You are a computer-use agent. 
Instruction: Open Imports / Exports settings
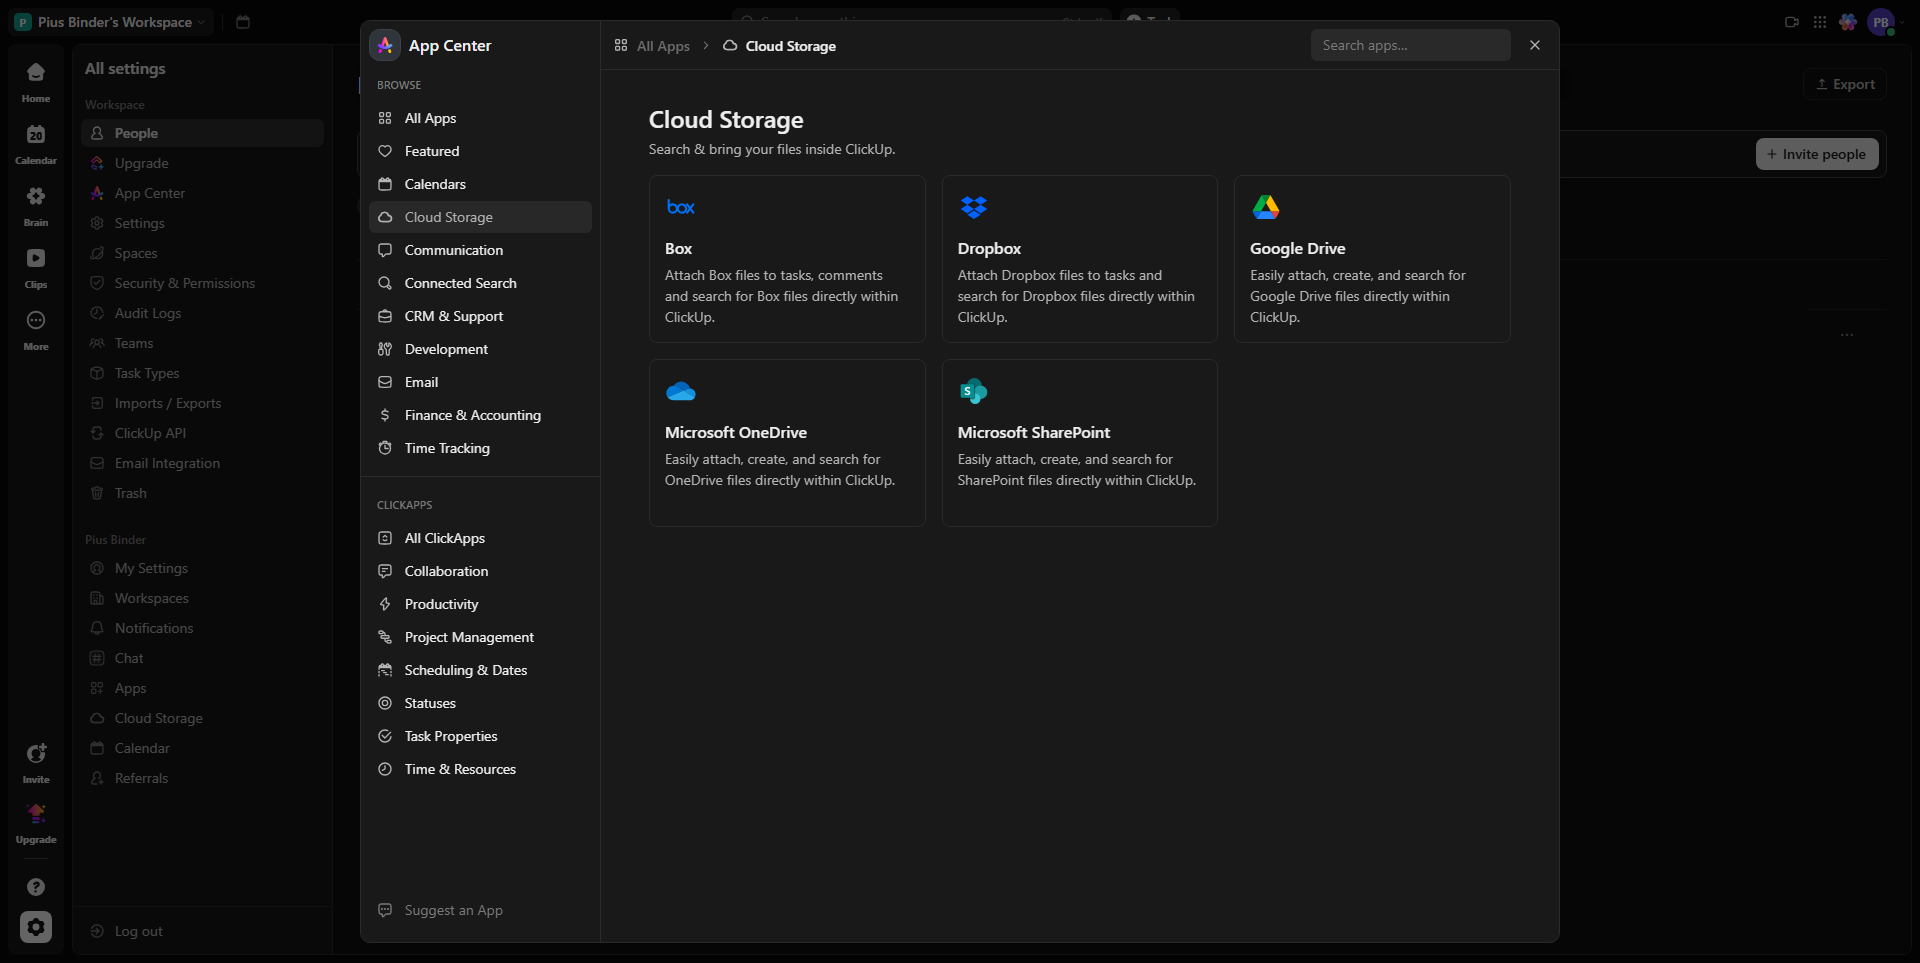(x=204, y=403)
